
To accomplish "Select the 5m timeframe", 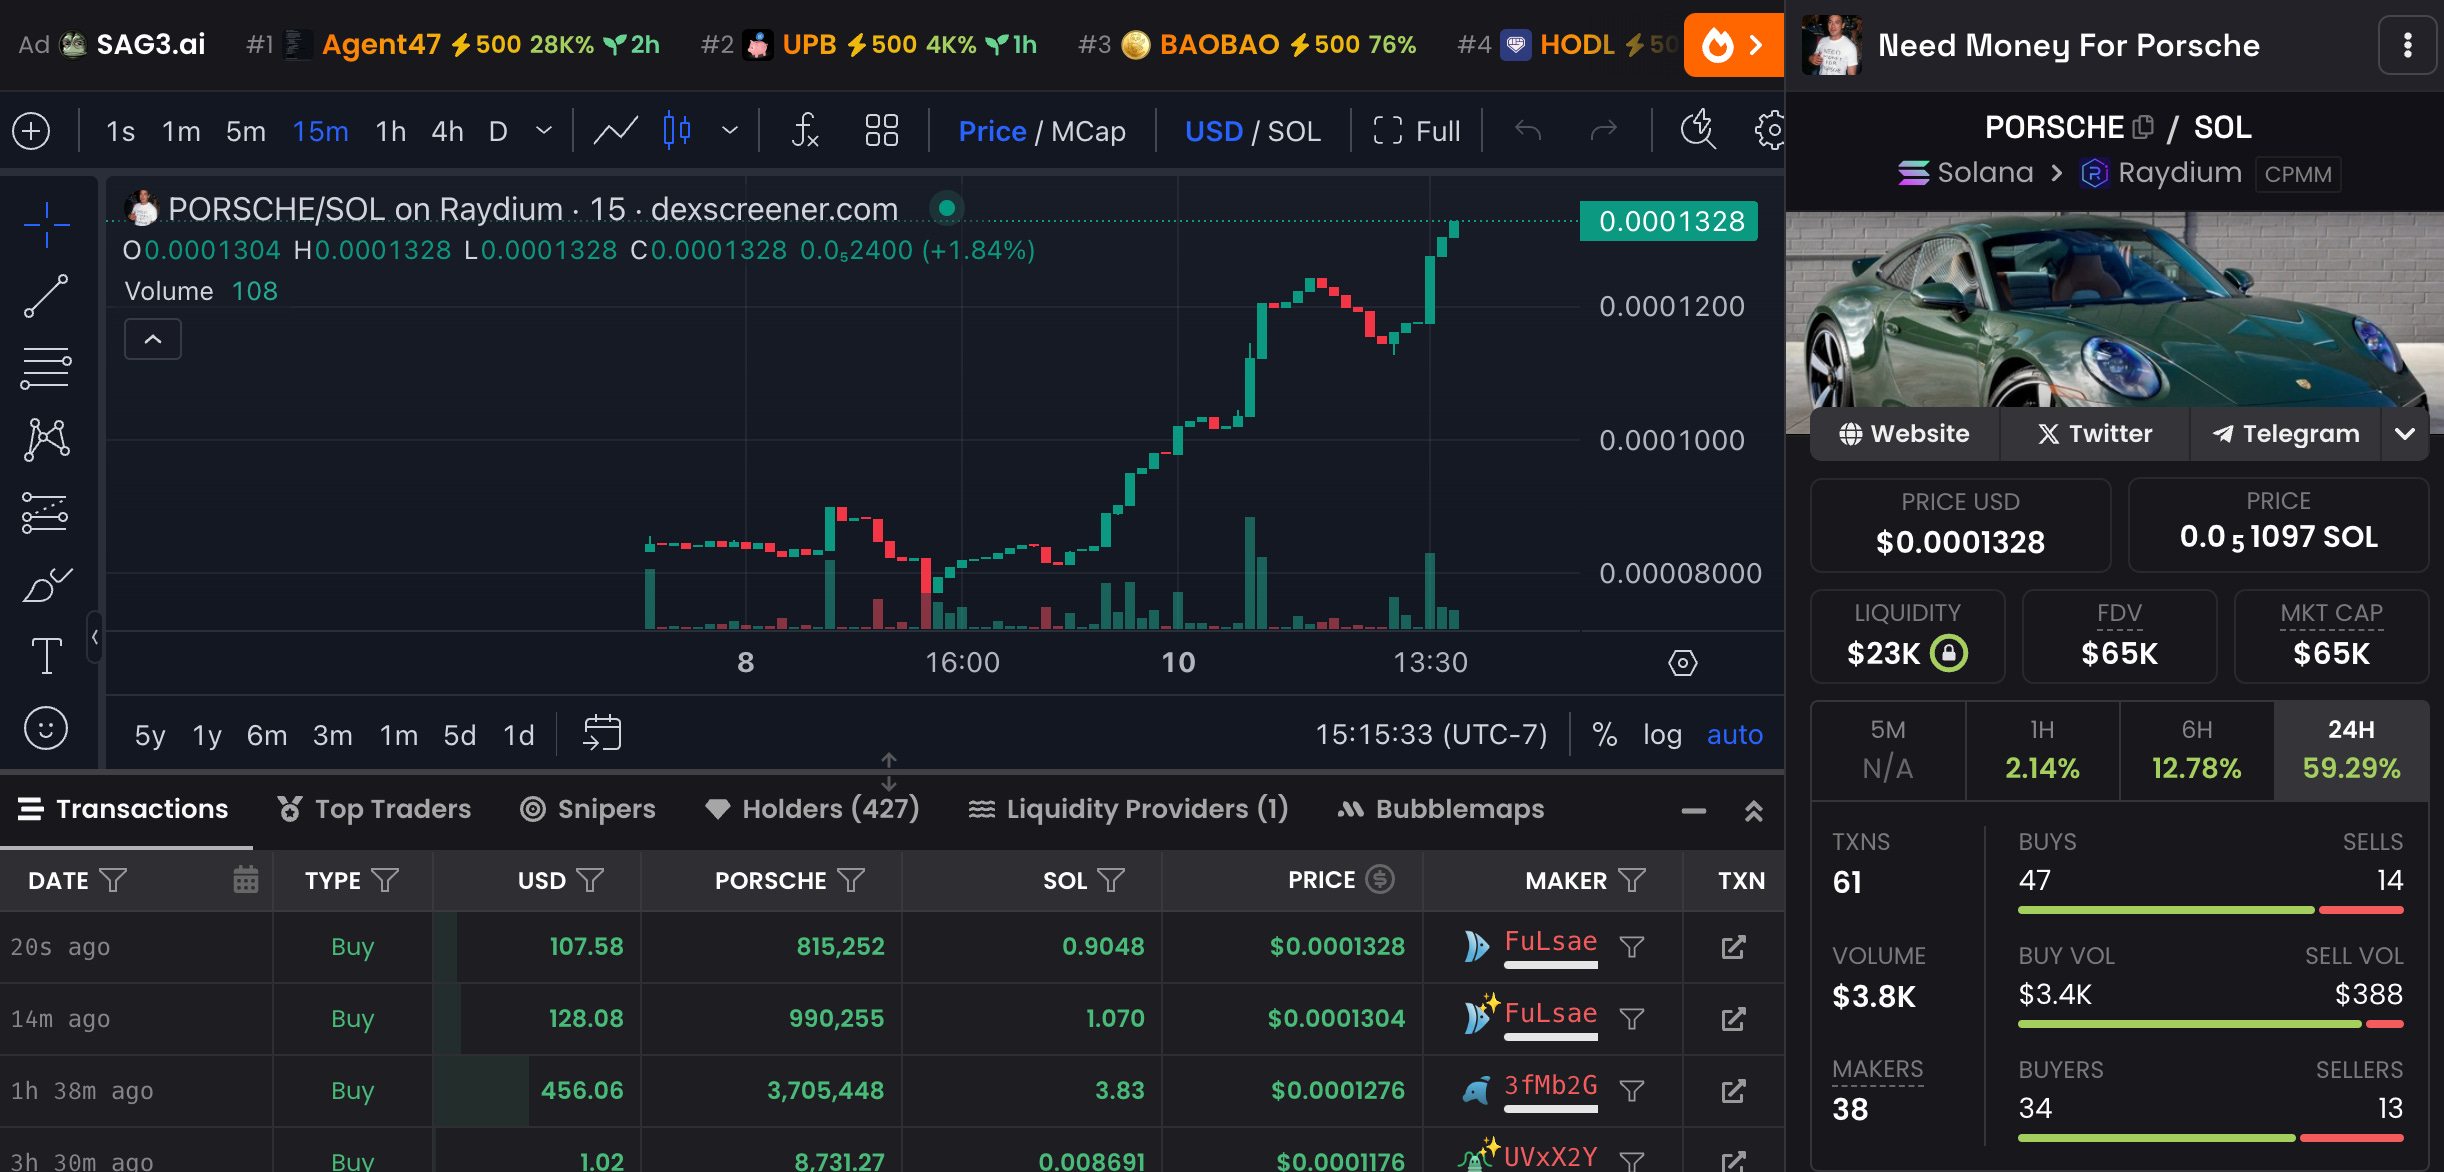I will click(245, 131).
